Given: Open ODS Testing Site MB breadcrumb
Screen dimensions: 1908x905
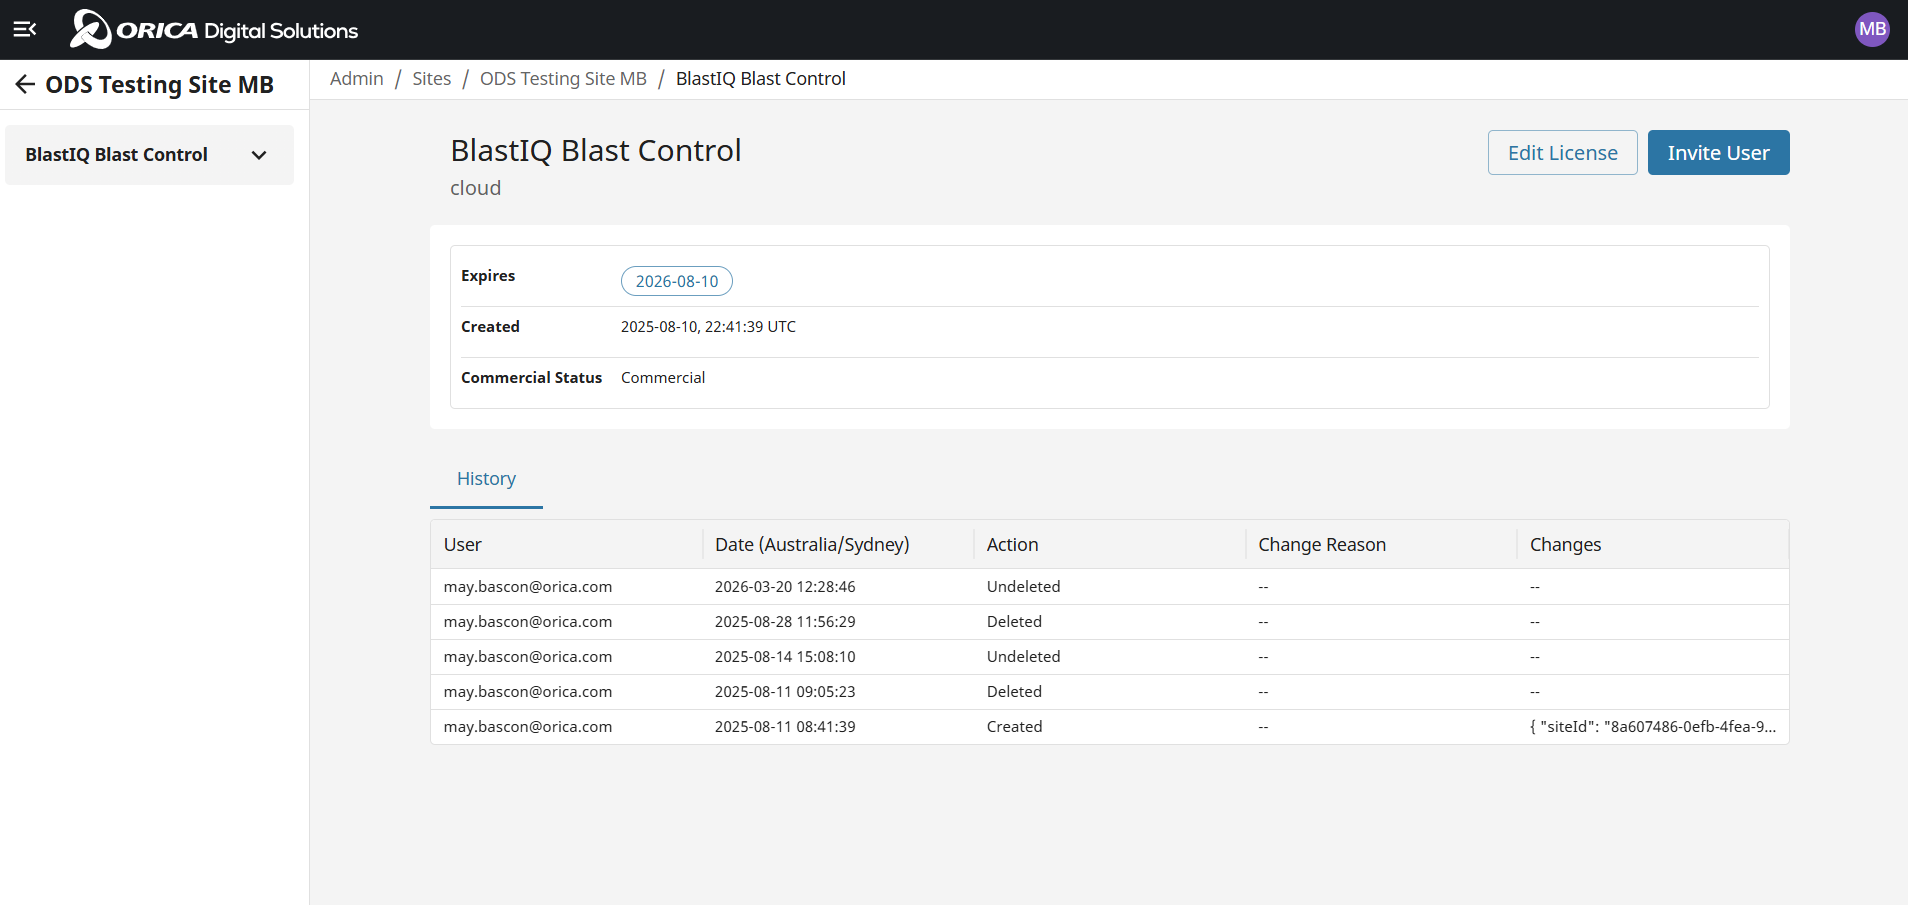Looking at the screenshot, I should (563, 79).
